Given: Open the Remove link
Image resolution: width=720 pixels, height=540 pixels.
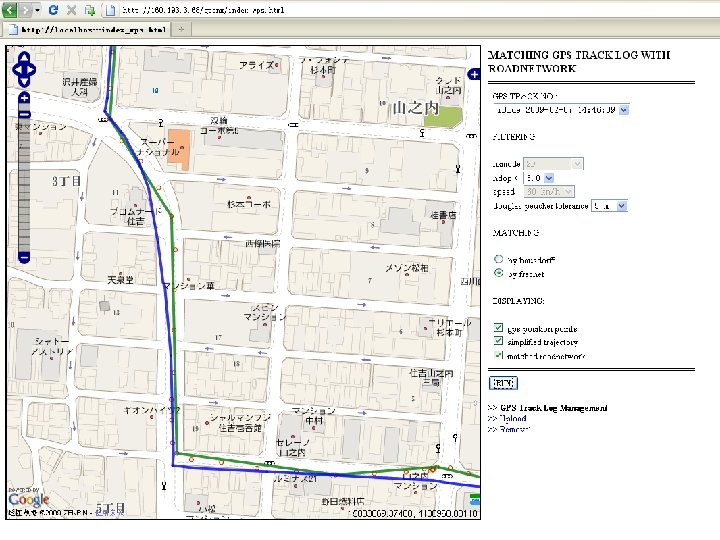Looking at the screenshot, I should tap(514, 429).
